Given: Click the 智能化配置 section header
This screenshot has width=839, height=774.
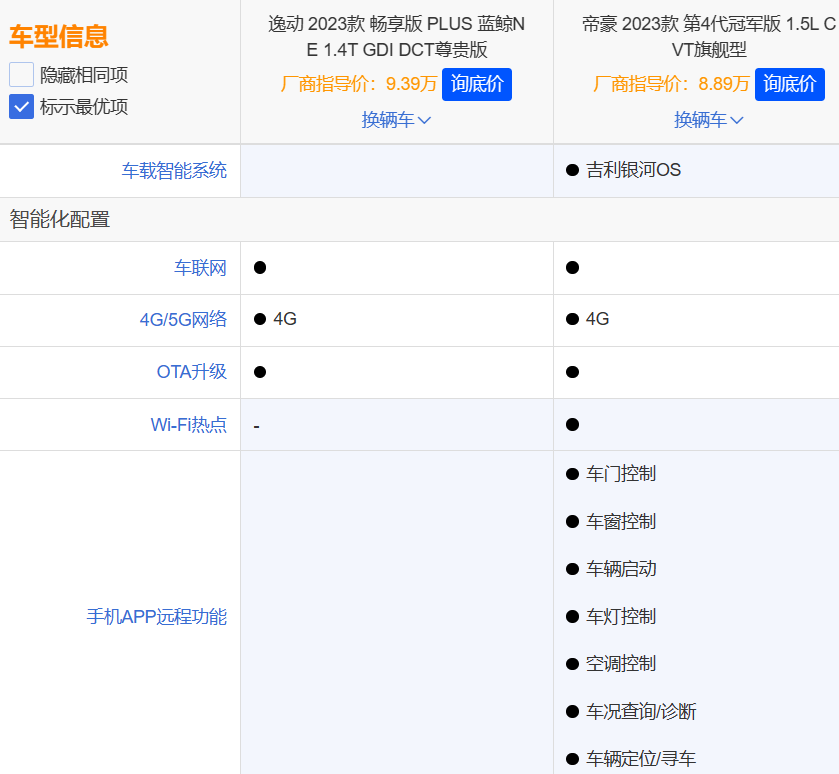Looking at the screenshot, I should 60,219.
